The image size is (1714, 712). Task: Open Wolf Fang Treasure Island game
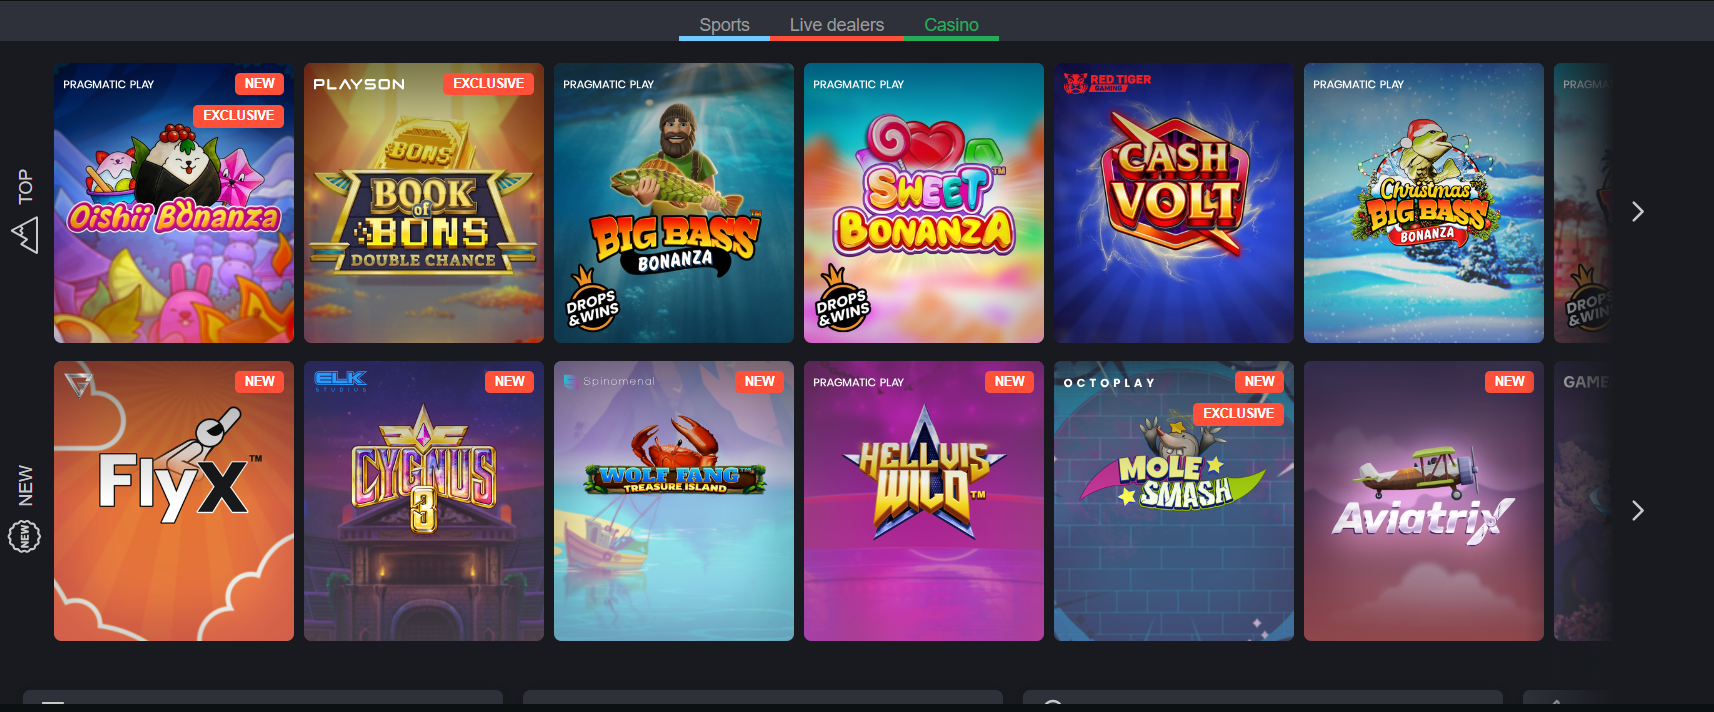pyautogui.click(x=674, y=501)
